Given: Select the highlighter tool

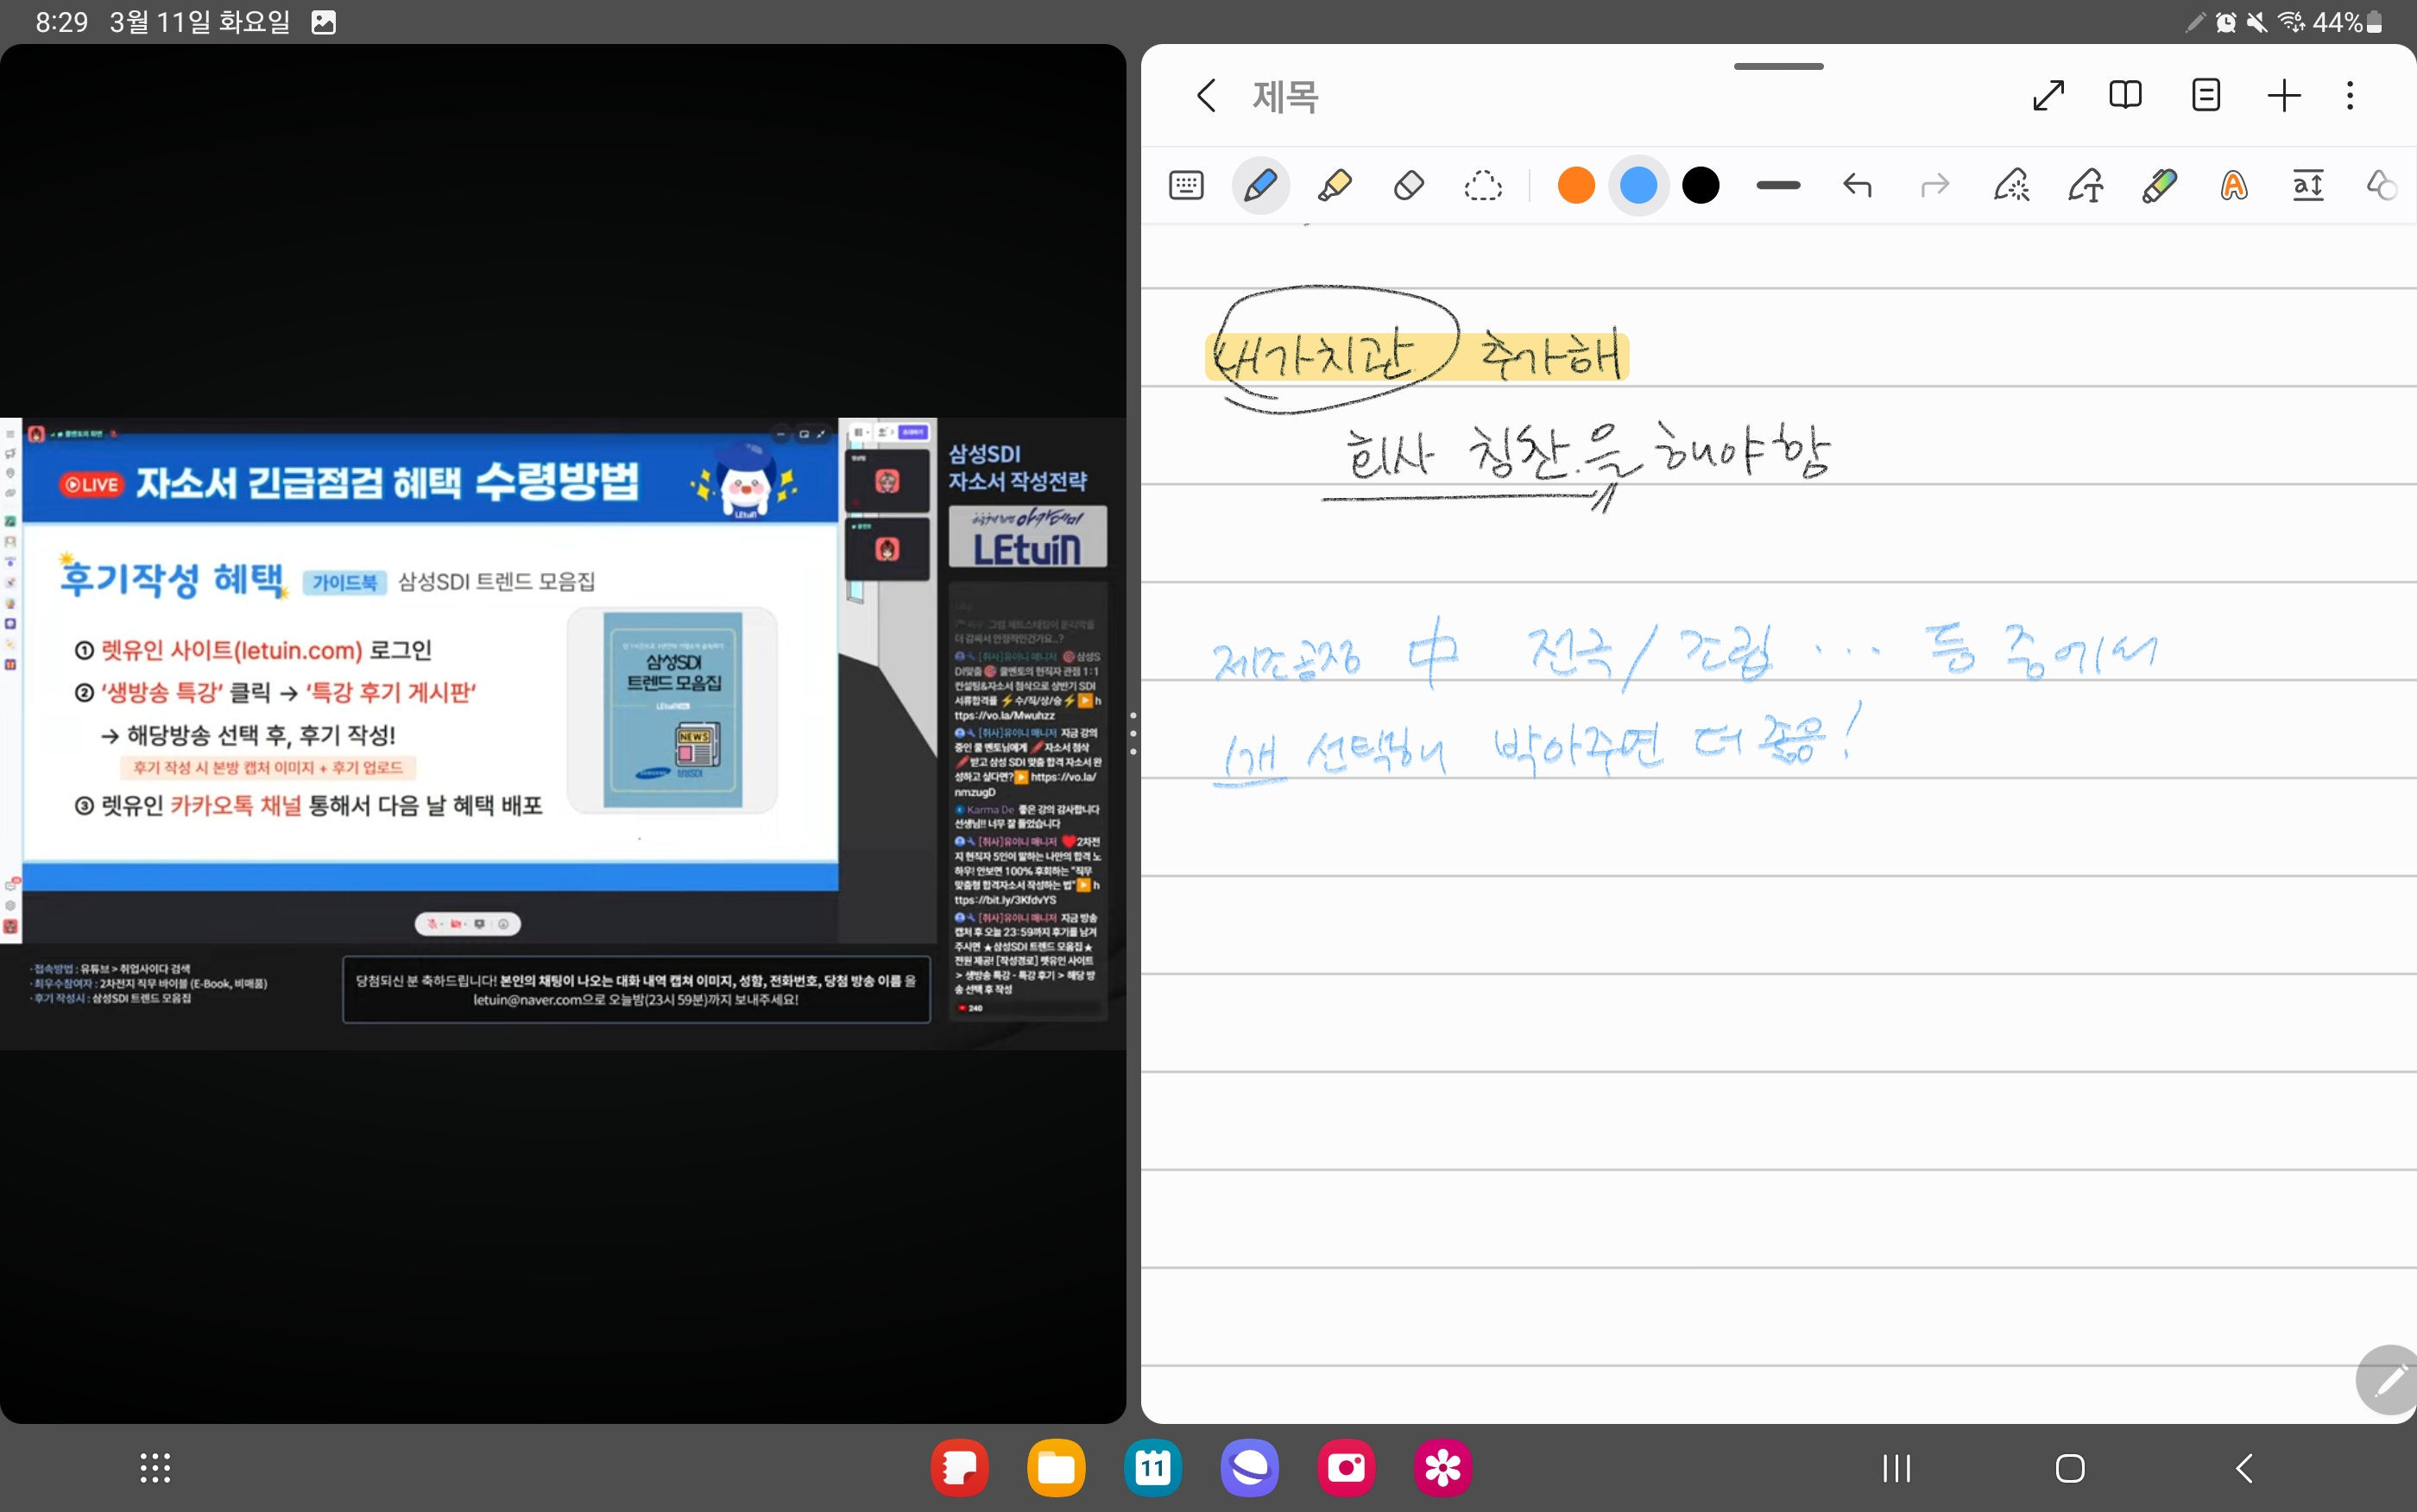Looking at the screenshot, I should (x=1334, y=185).
